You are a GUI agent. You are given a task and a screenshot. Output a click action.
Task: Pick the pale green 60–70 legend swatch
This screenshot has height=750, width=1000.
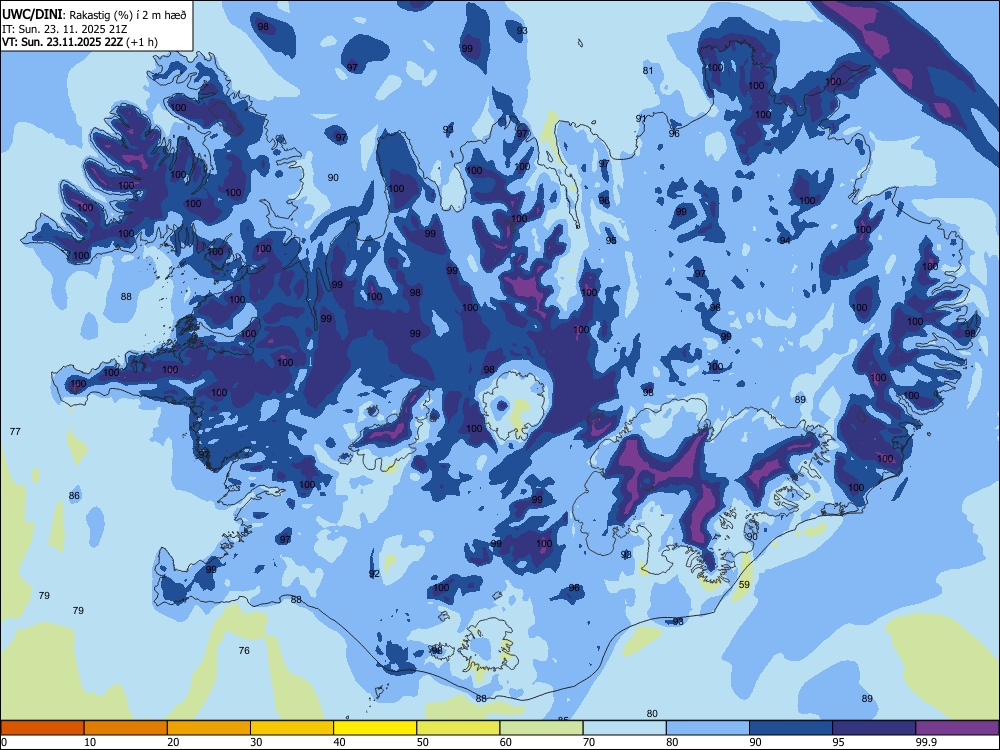(541, 728)
